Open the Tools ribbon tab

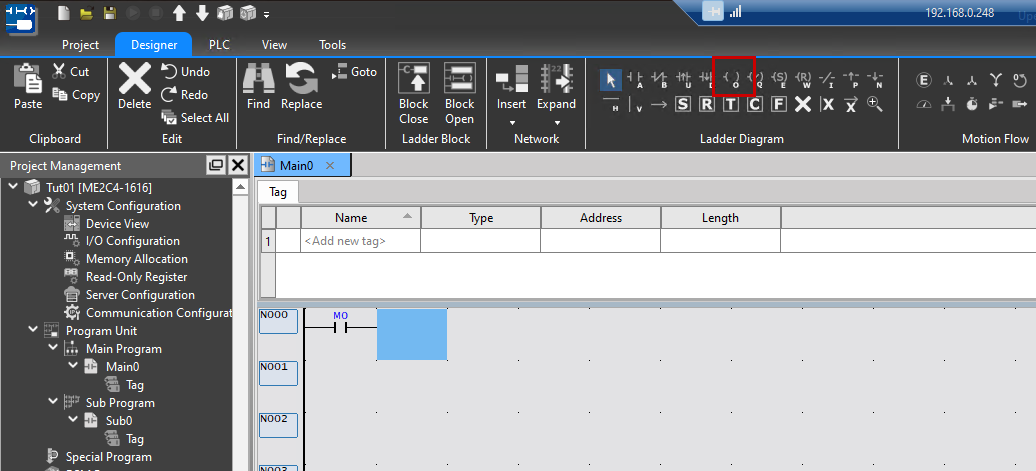(332, 45)
